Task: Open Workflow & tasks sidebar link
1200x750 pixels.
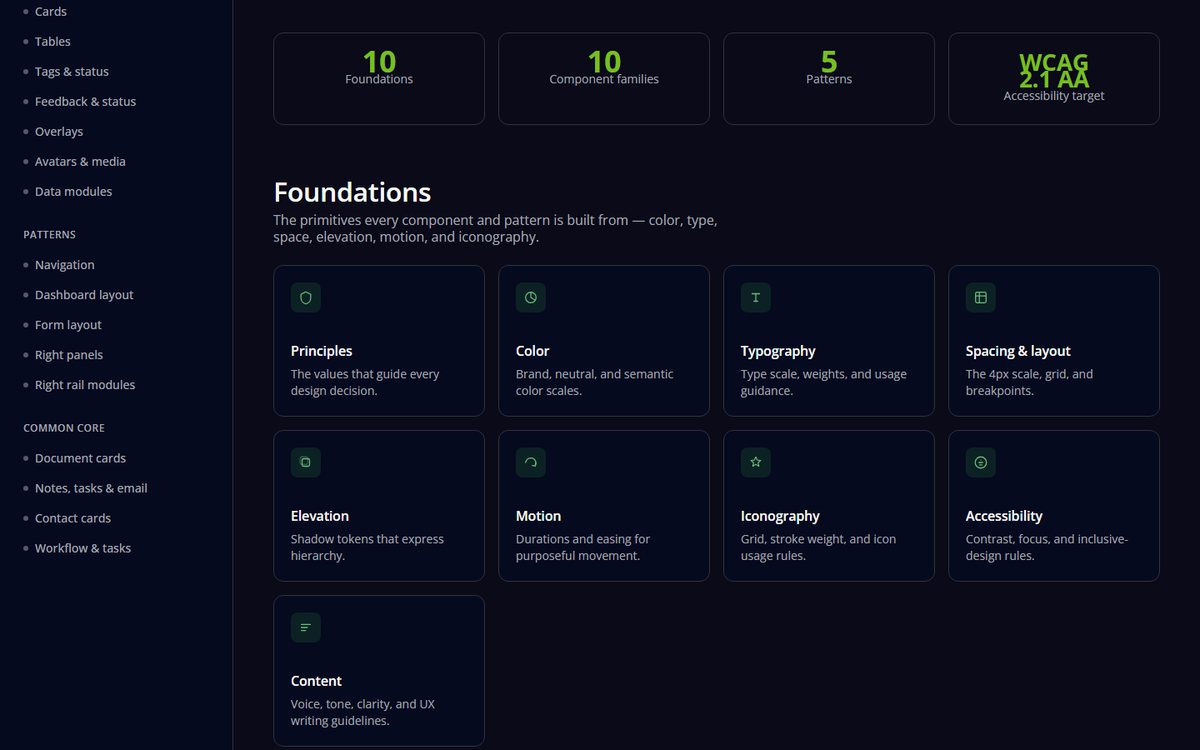Action: pos(83,548)
